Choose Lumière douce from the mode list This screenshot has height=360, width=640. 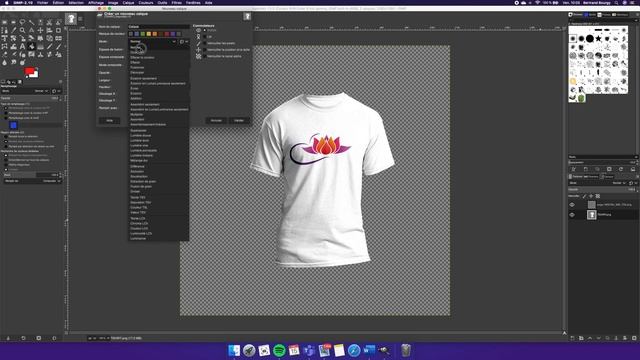tap(140, 136)
